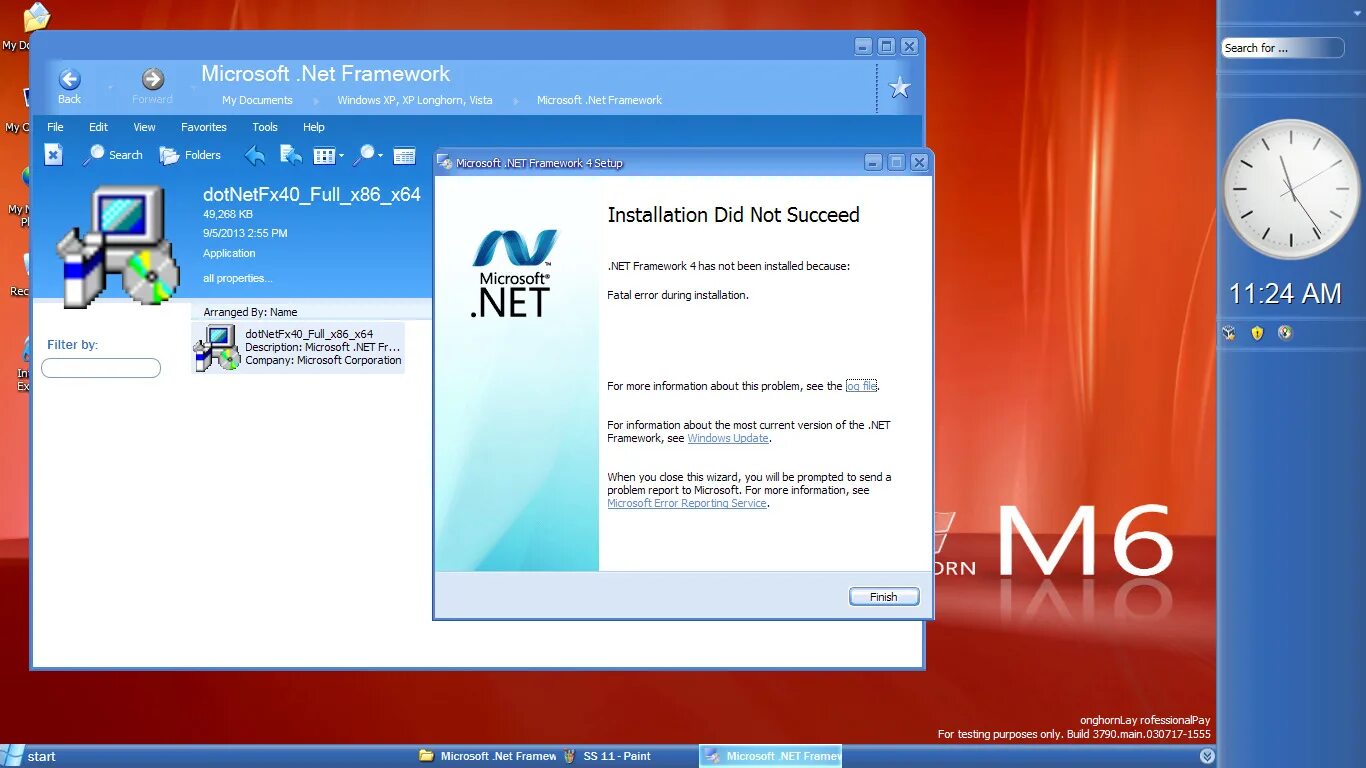Select the dotNetFx40_Full_x86_x64 file item
This screenshot has width=1366, height=768.
point(298,347)
